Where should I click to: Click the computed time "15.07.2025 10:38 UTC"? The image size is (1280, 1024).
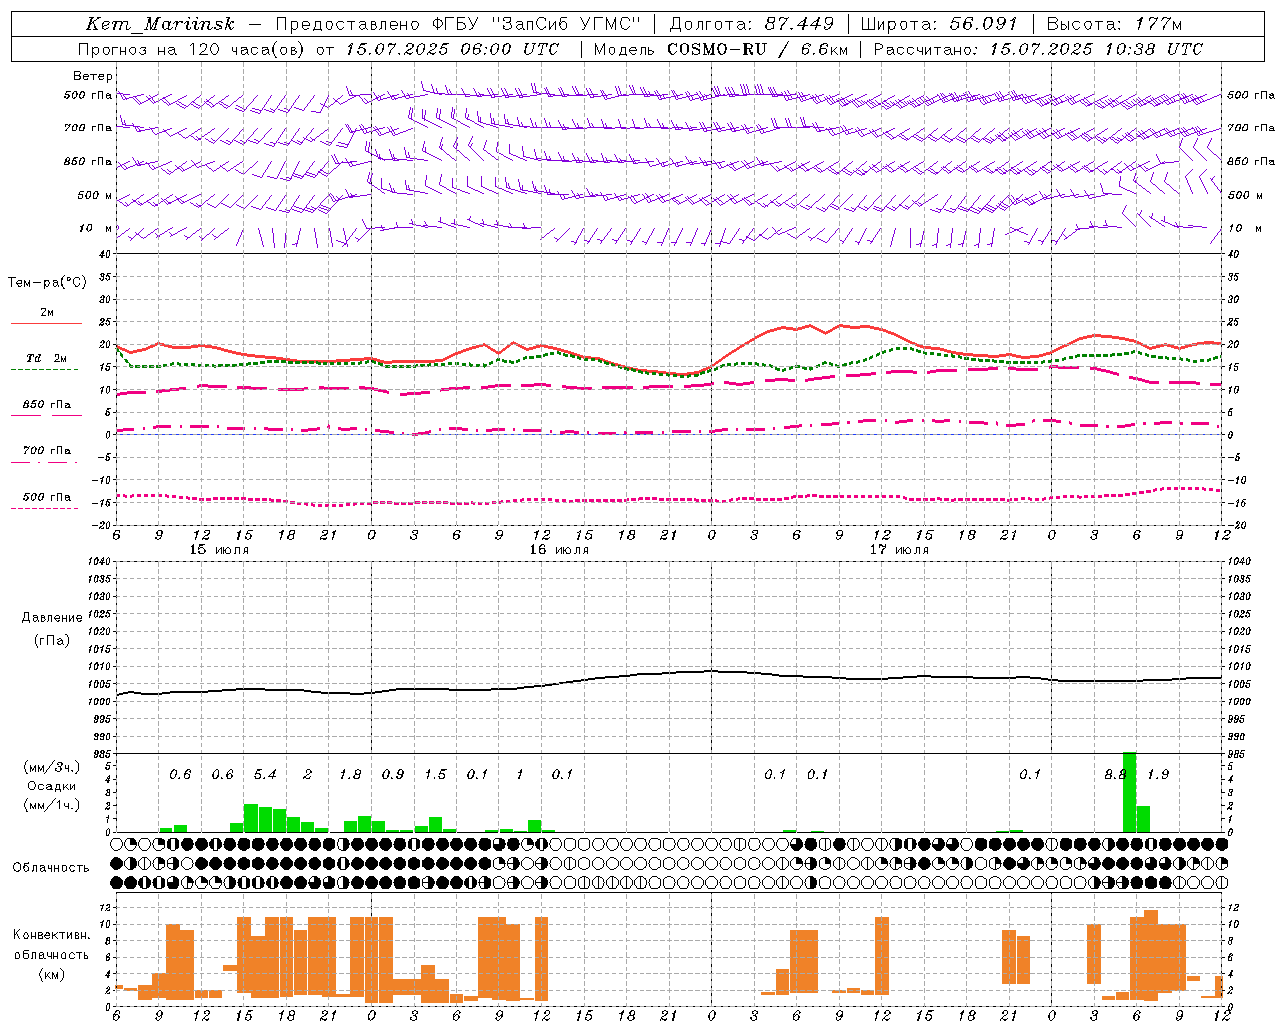[1096, 49]
